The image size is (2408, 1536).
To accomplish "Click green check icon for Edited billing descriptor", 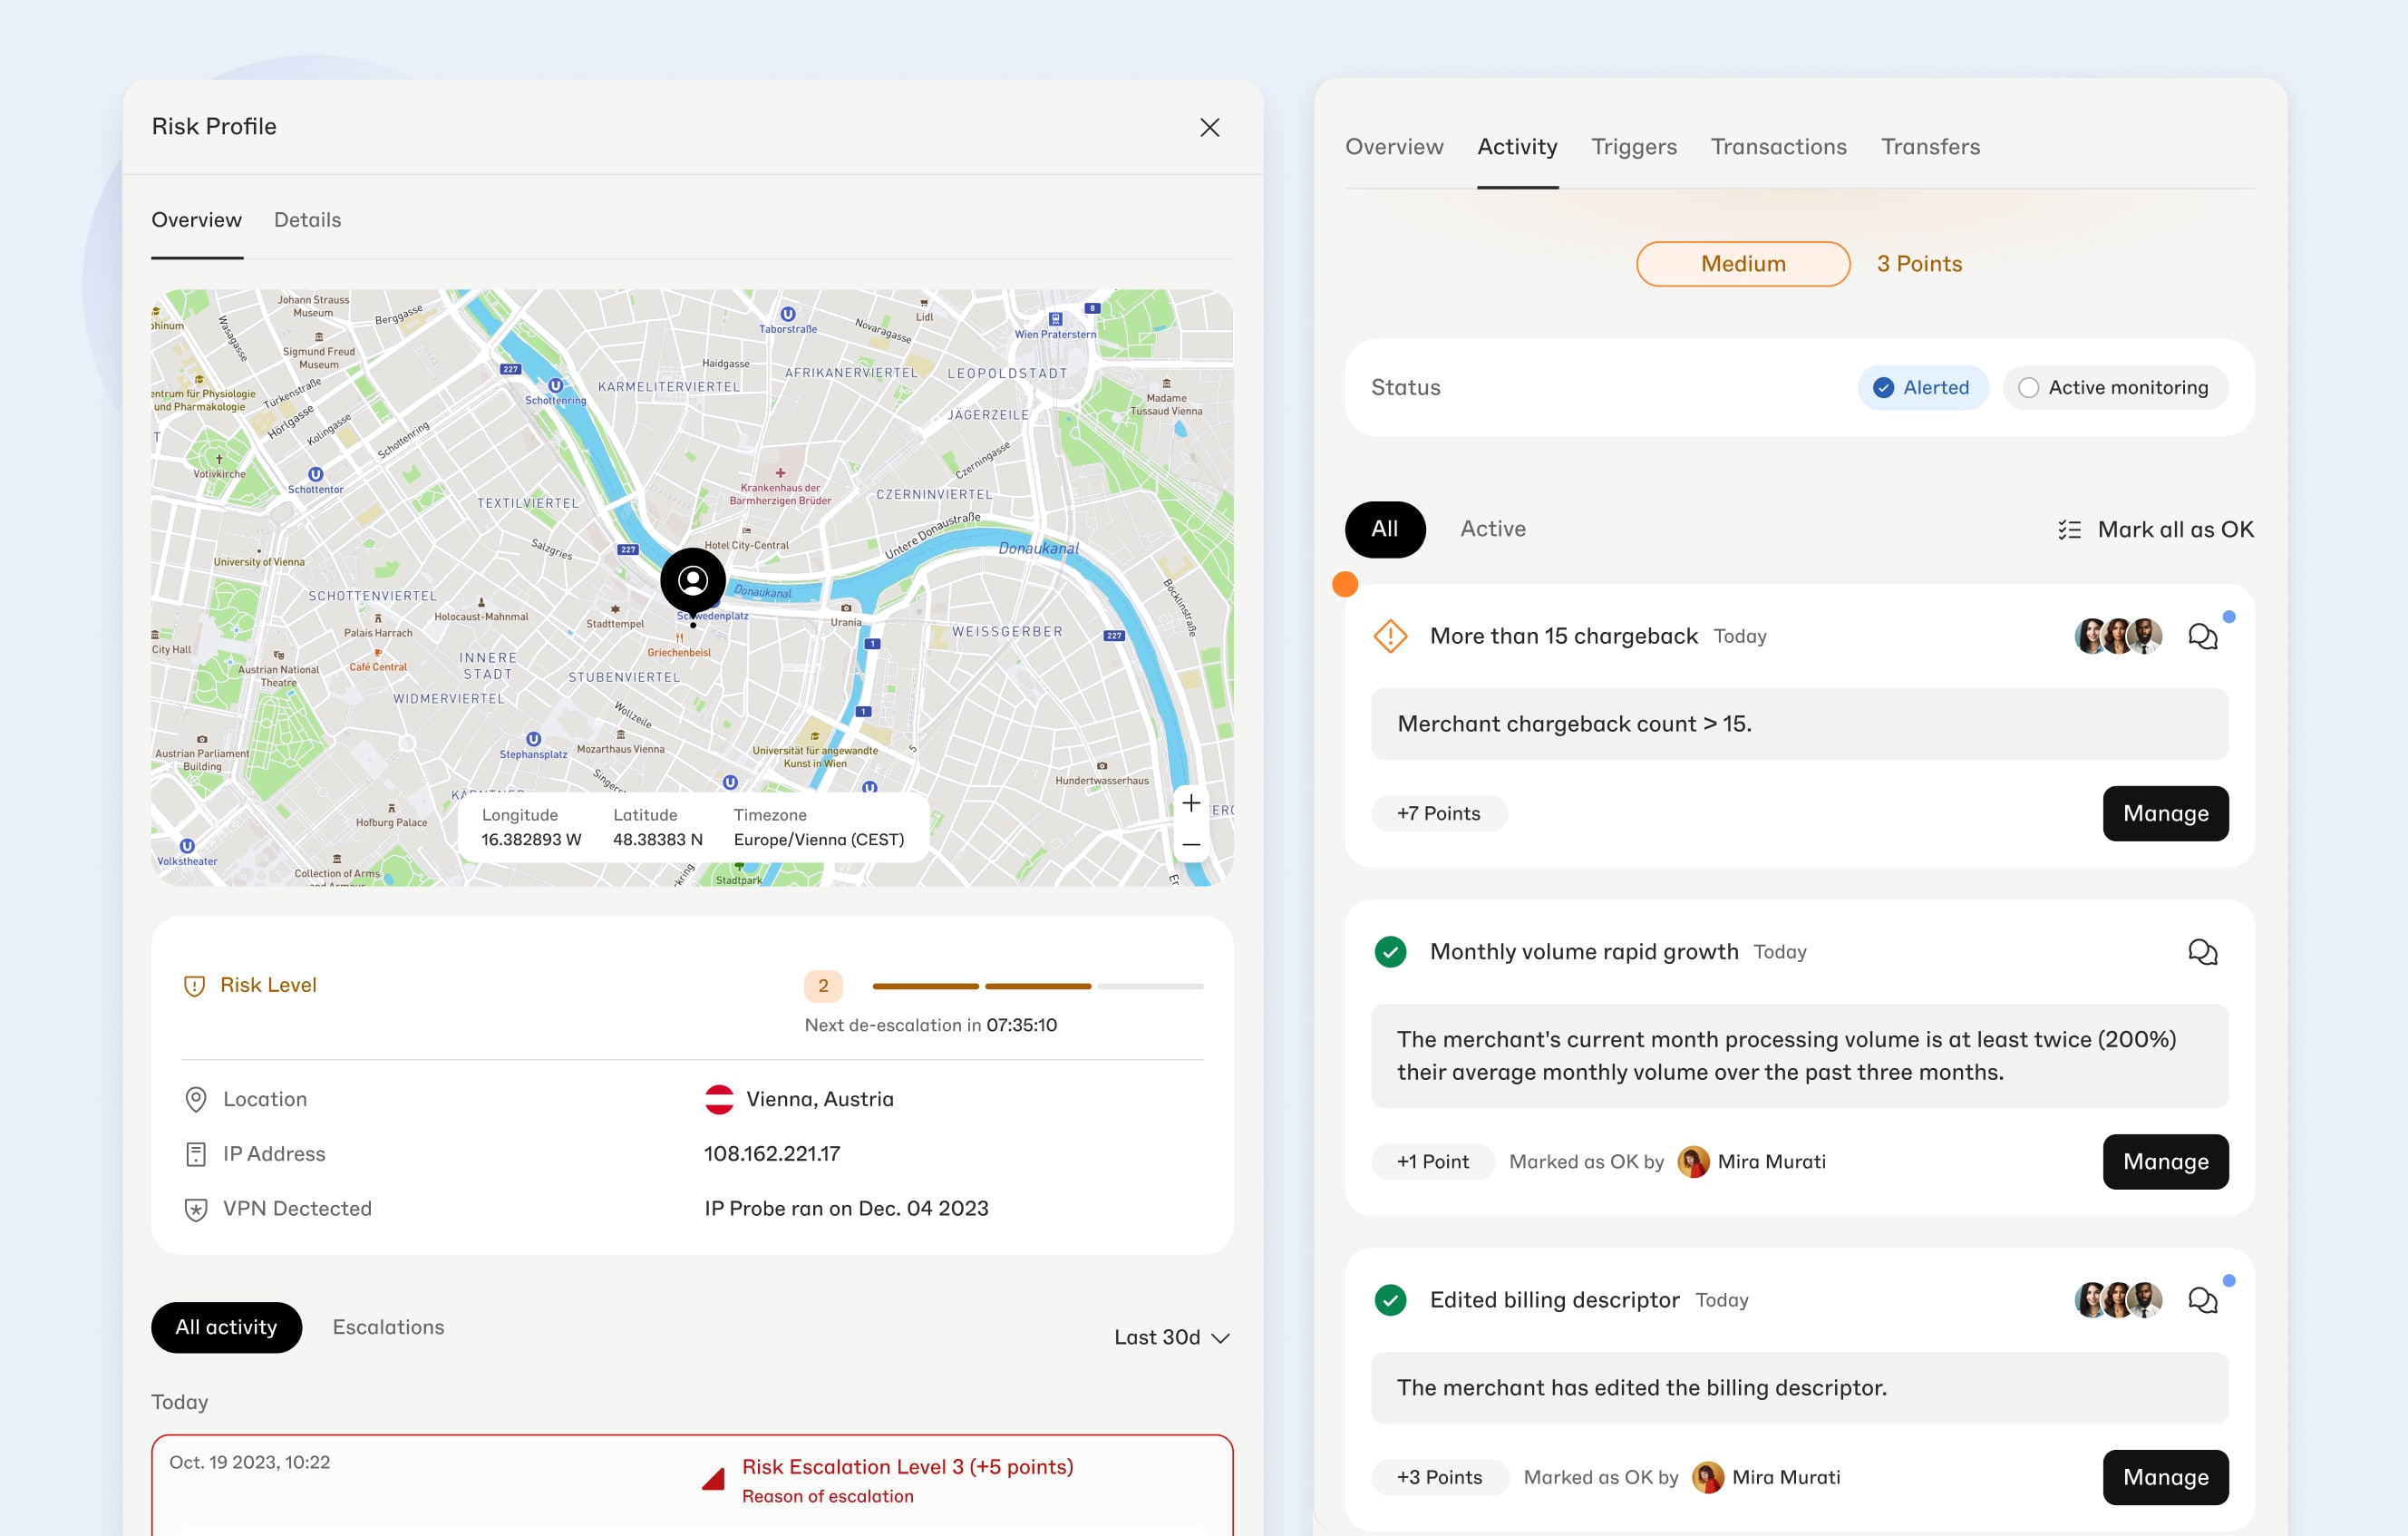I will (x=1390, y=1300).
